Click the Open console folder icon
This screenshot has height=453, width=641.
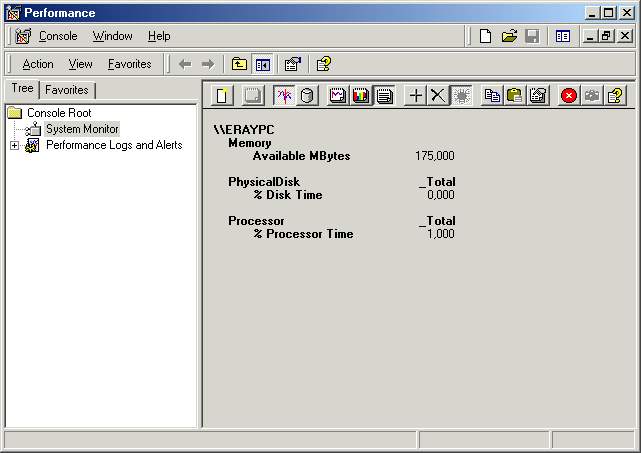pyautogui.click(x=509, y=36)
